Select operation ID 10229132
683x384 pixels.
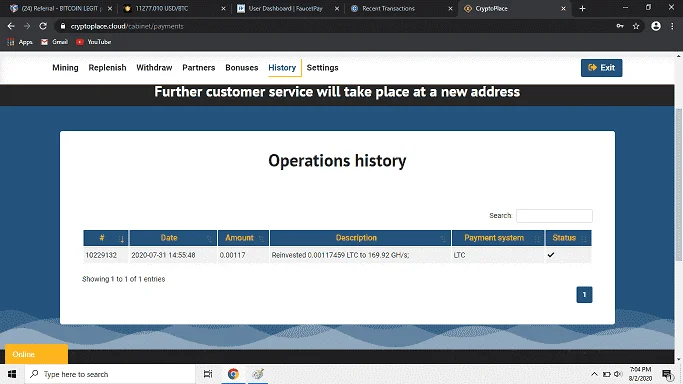pyautogui.click(x=101, y=255)
